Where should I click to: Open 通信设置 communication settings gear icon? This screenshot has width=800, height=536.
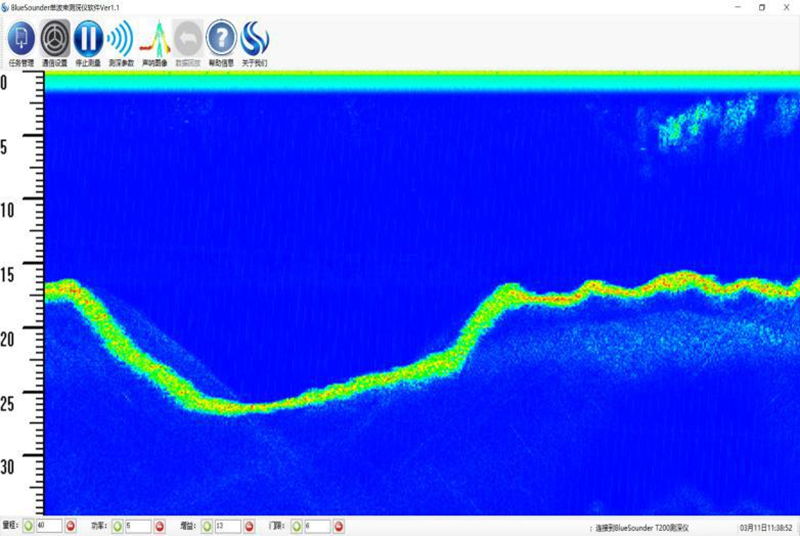[55, 39]
